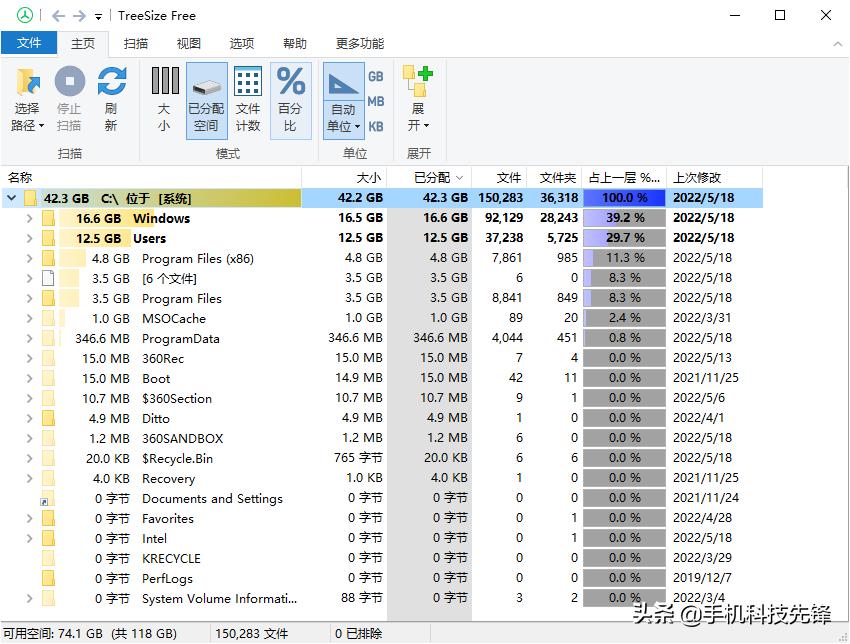Sort by the 上次修改 column header
Image resolution: width=850 pixels, height=644 pixels.
pyautogui.click(x=696, y=177)
